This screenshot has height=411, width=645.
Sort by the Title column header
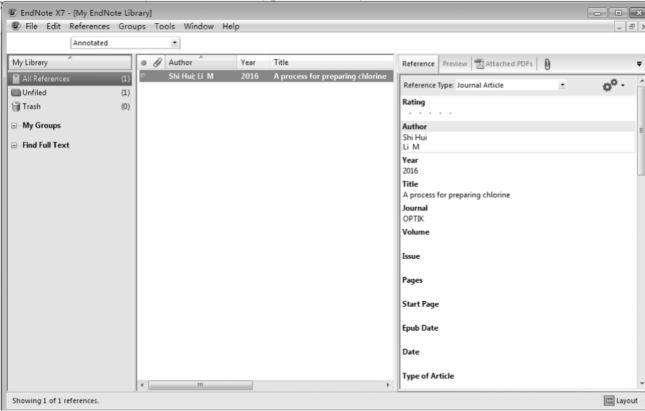[x=331, y=63]
